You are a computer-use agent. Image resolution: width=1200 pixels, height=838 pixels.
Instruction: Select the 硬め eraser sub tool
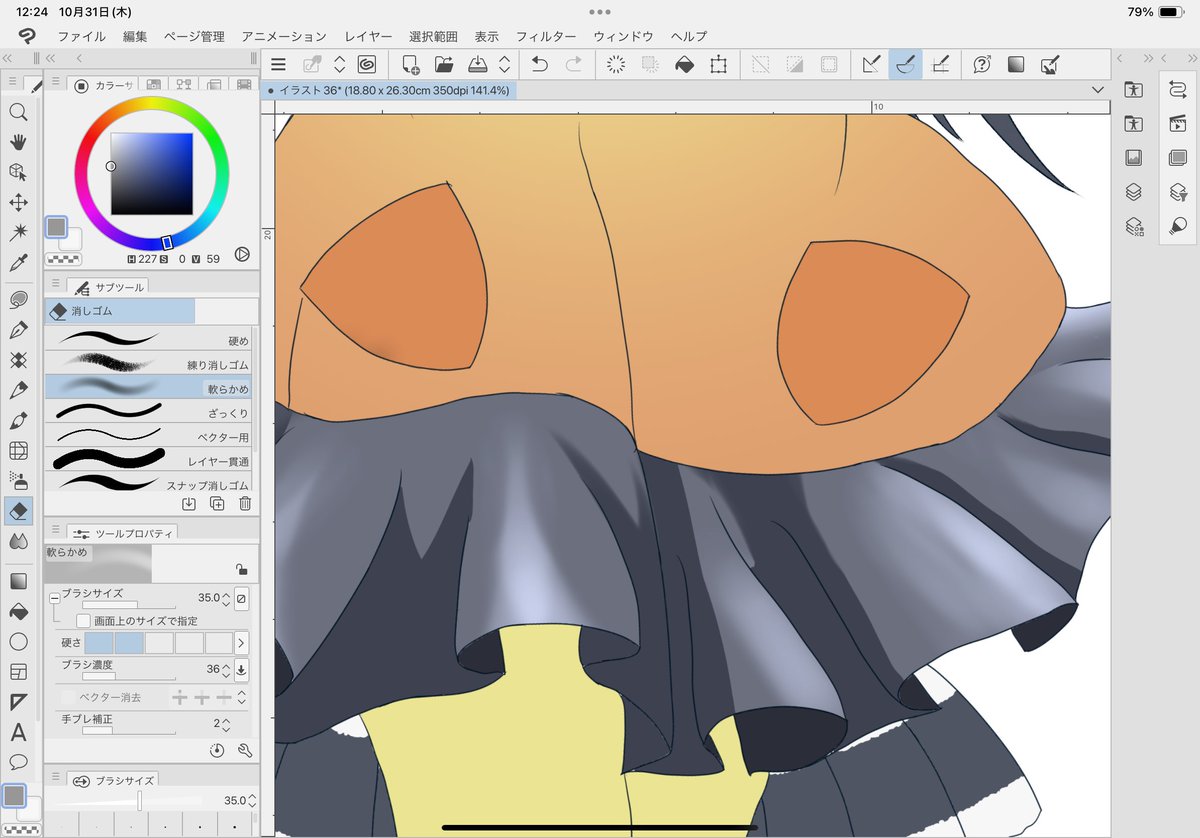pyautogui.click(x=148, y=340)
